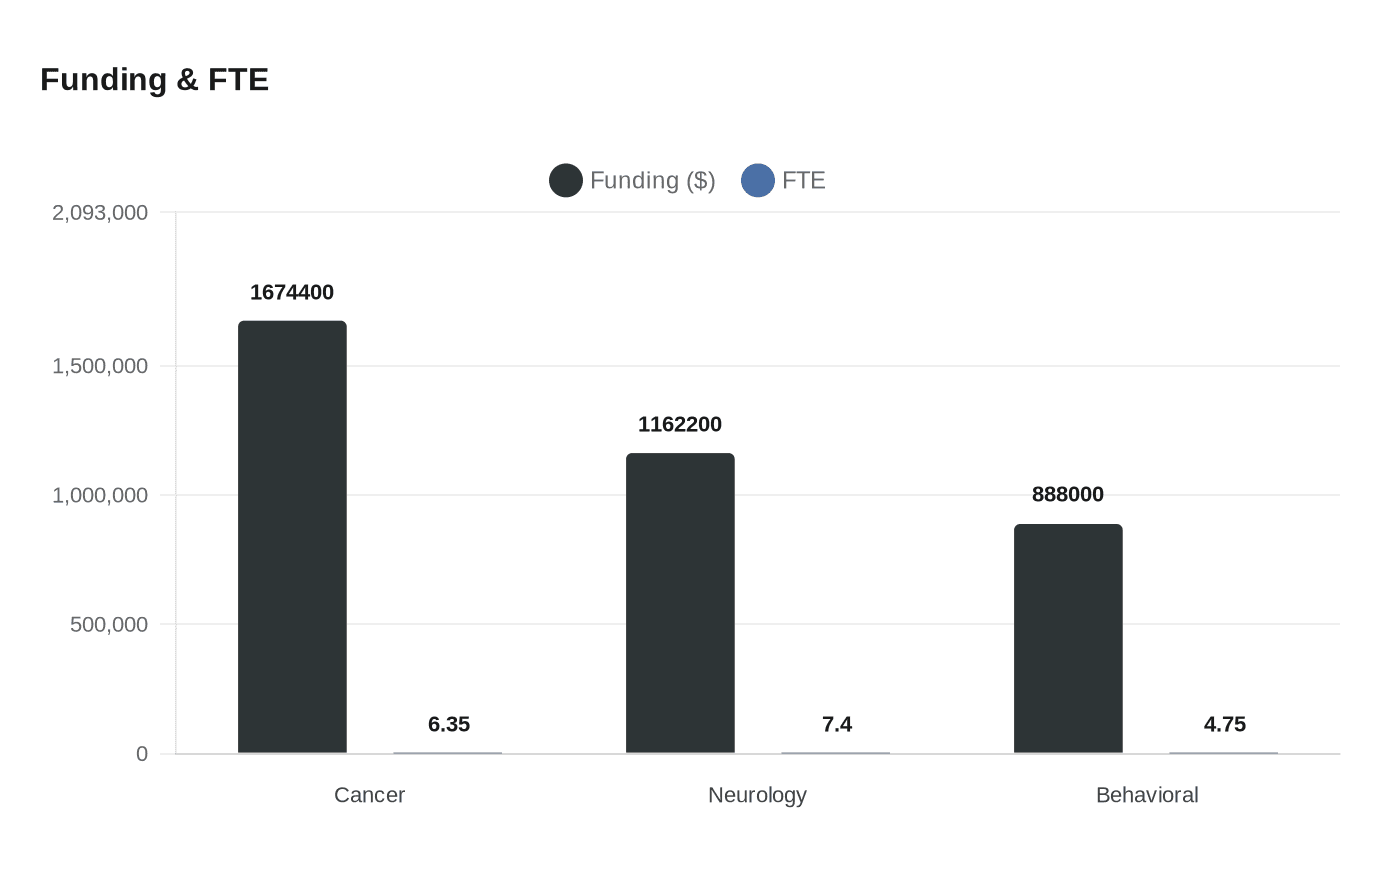Click the "FTE" legend text label
Image resolution: width=1400 pixels, height=880 pixels.
803,181
